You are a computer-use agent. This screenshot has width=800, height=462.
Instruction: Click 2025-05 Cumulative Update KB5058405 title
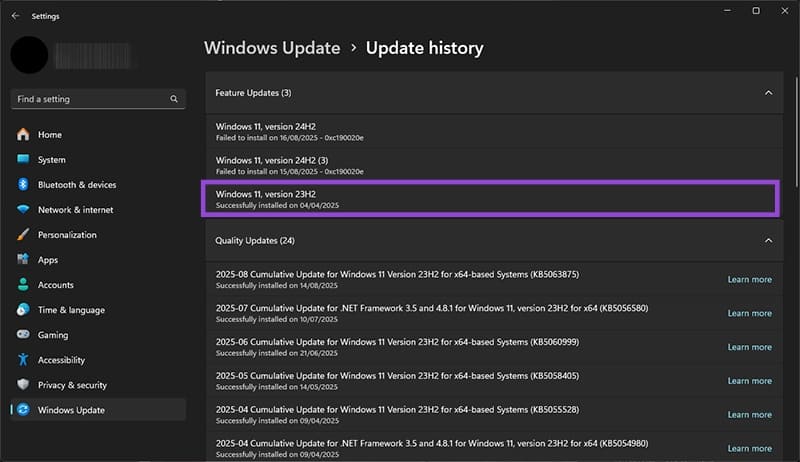click(397, 376)
